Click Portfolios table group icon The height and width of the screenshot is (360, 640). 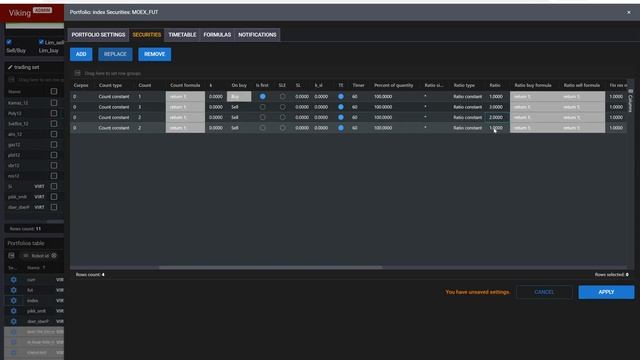[x=11, y=256]
